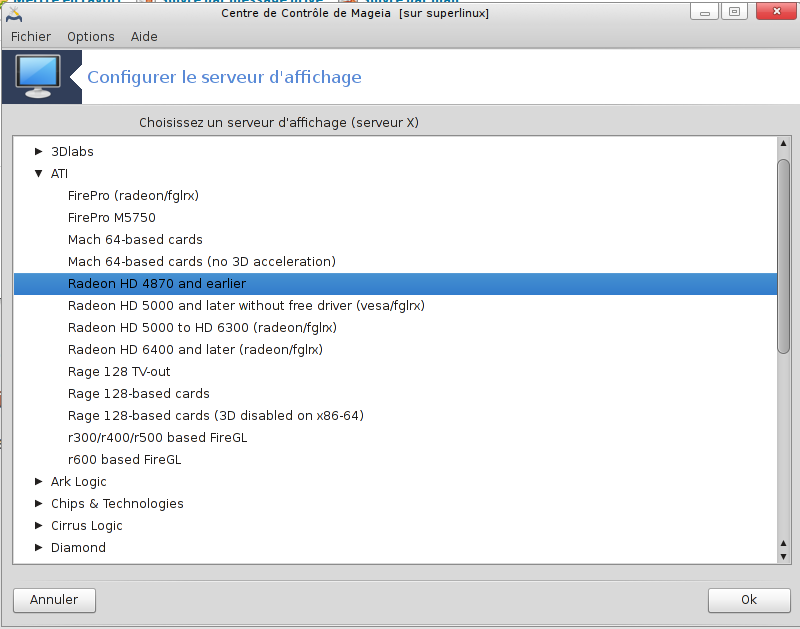Image resolution: width=800 pixels, height=629 pixels.
Task: Expand the Chips & Technologies group
Action: (38, 504)
